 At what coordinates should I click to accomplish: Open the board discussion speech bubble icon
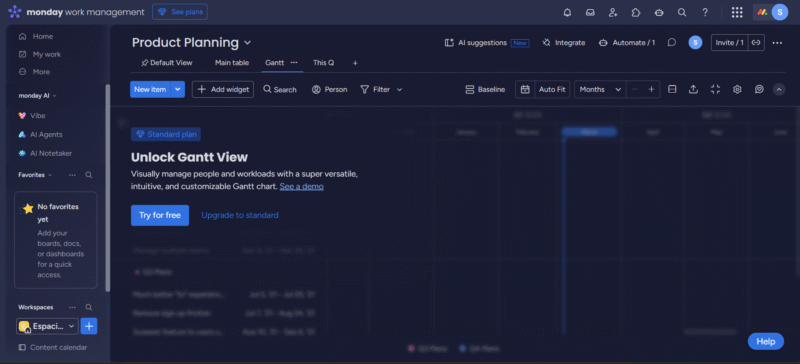point(672,43)
